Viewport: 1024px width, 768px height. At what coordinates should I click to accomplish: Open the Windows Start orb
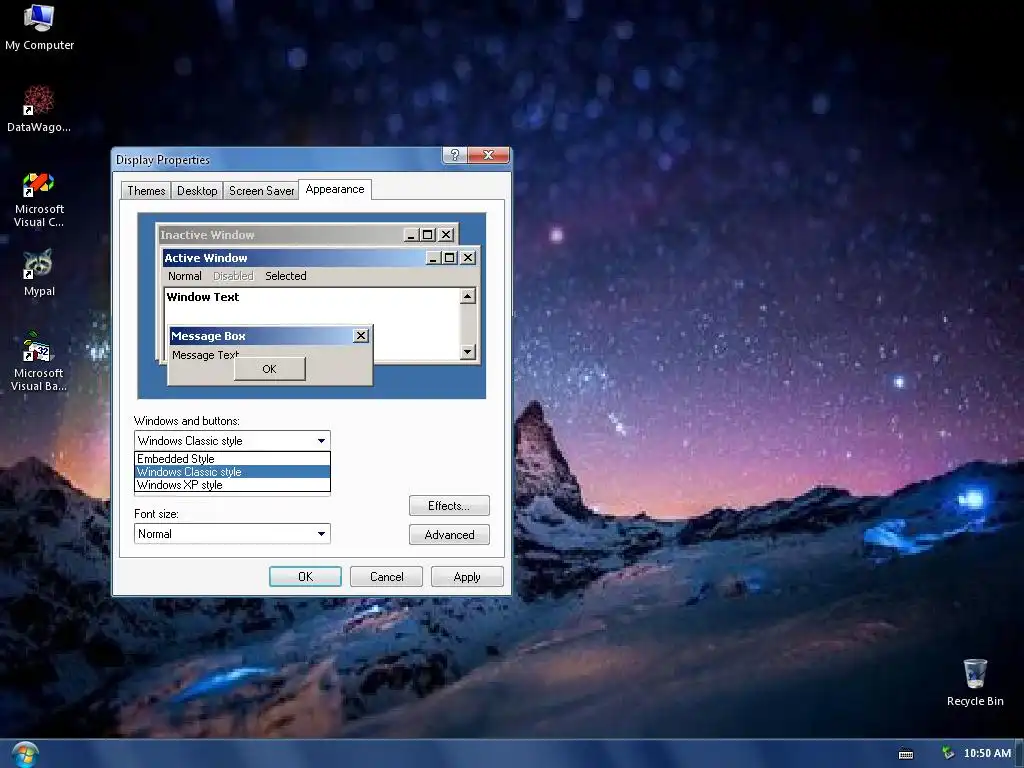[x=25, y=754]
